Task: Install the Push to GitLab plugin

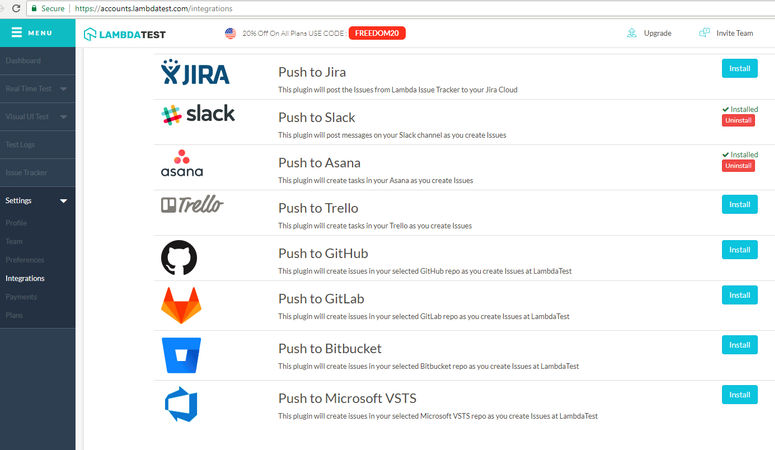Action: point(739,295)
